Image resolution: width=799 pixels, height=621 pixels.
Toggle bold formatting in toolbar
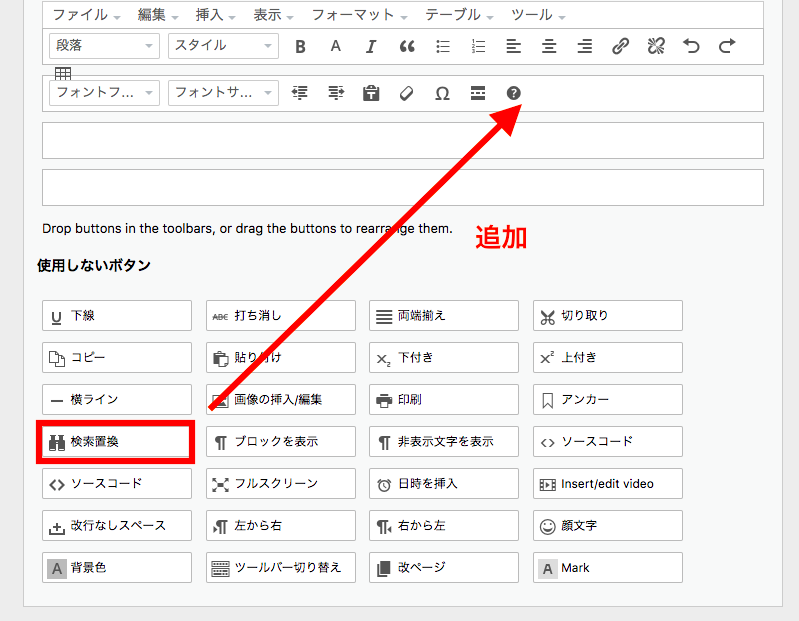click(x=300, y=46)
